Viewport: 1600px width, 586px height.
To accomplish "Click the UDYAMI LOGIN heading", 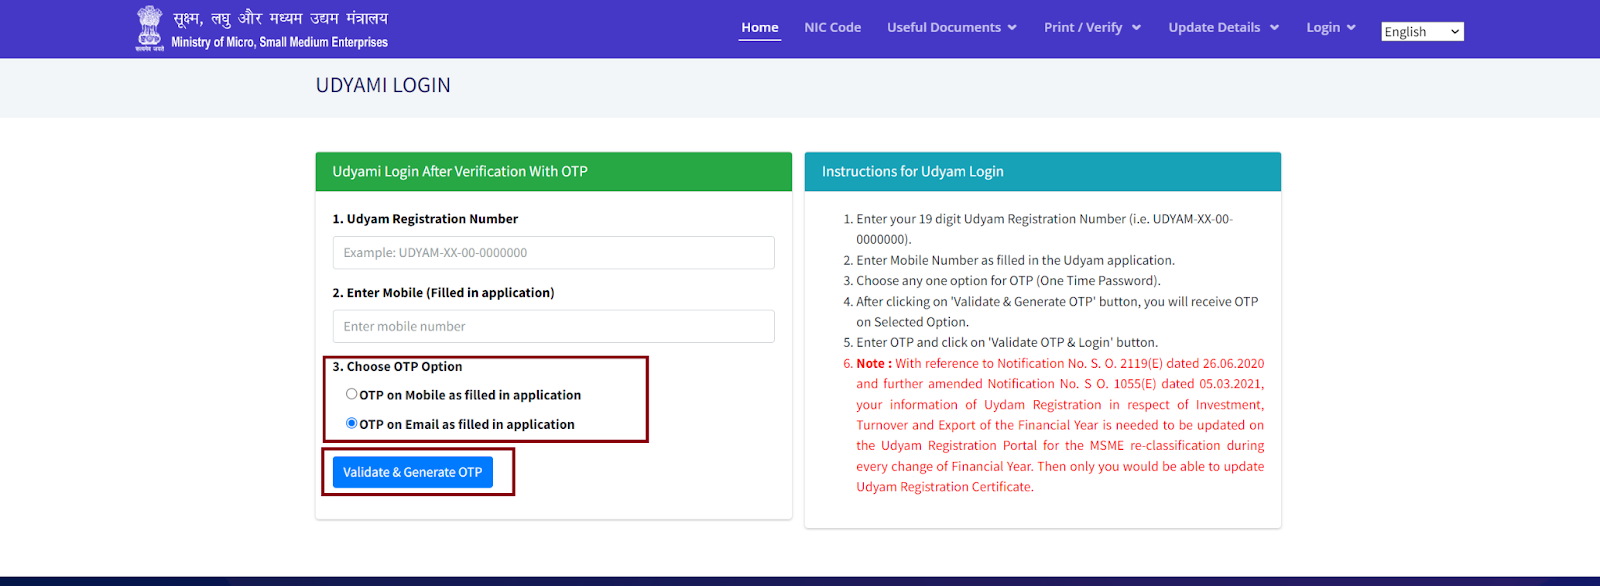I will (x=383, y=86).
